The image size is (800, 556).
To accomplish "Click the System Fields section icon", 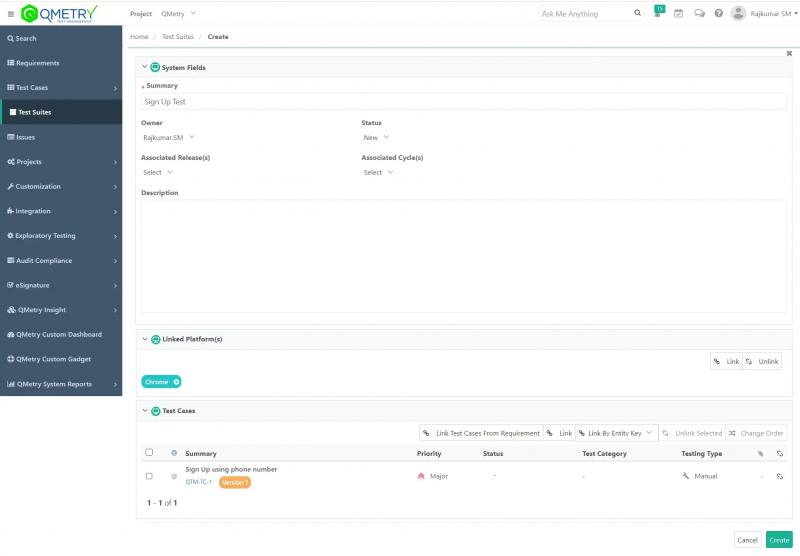I will coord(155,67).
